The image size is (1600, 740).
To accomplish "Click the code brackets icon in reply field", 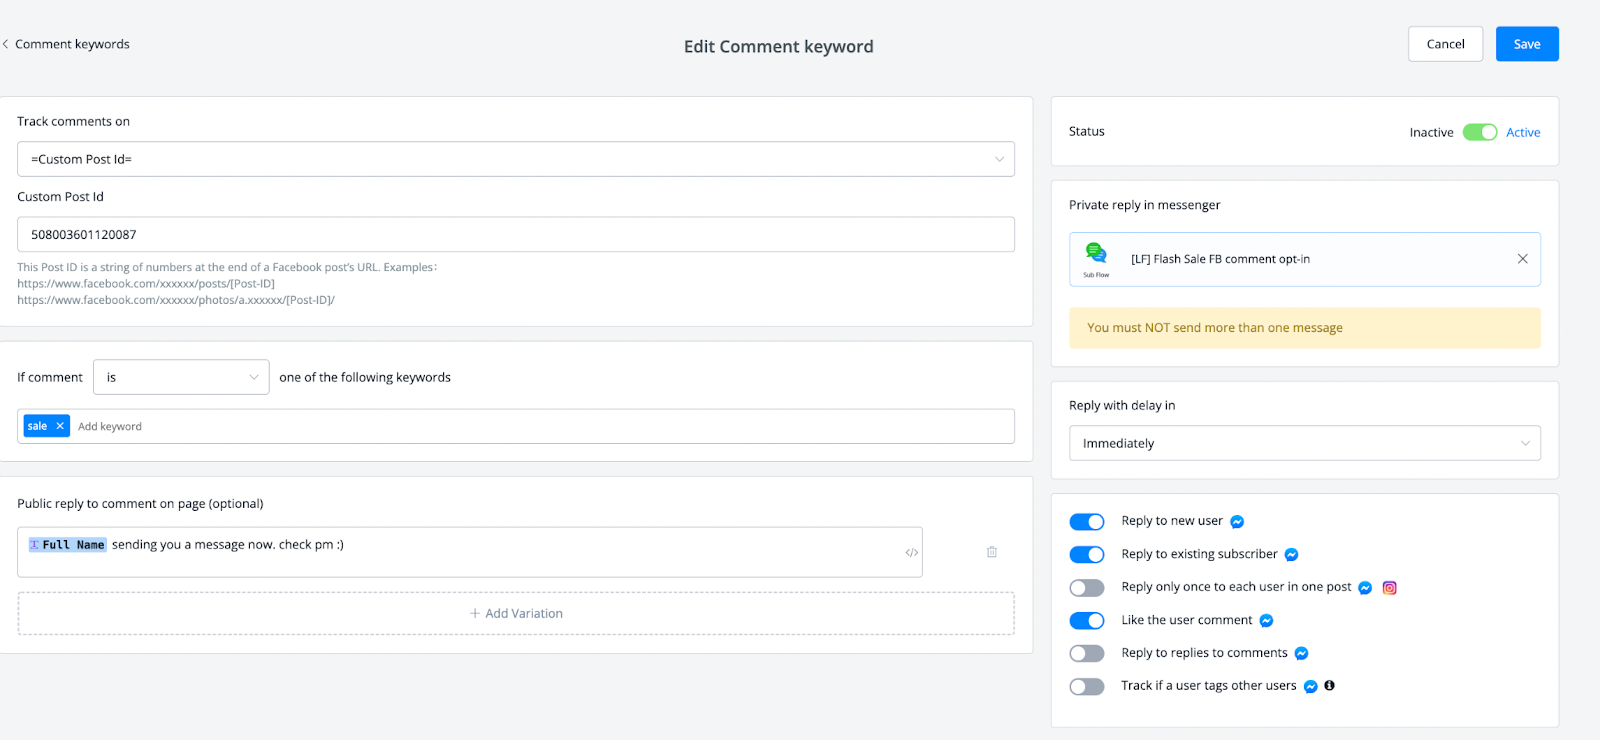I will point(911,552).
